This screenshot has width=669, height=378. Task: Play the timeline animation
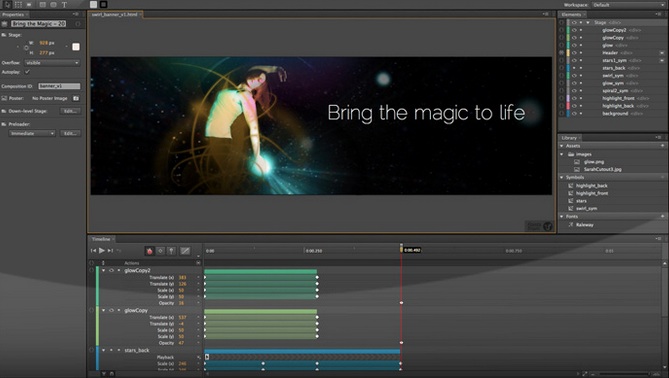pyautogui.click(x=102, y=251)
